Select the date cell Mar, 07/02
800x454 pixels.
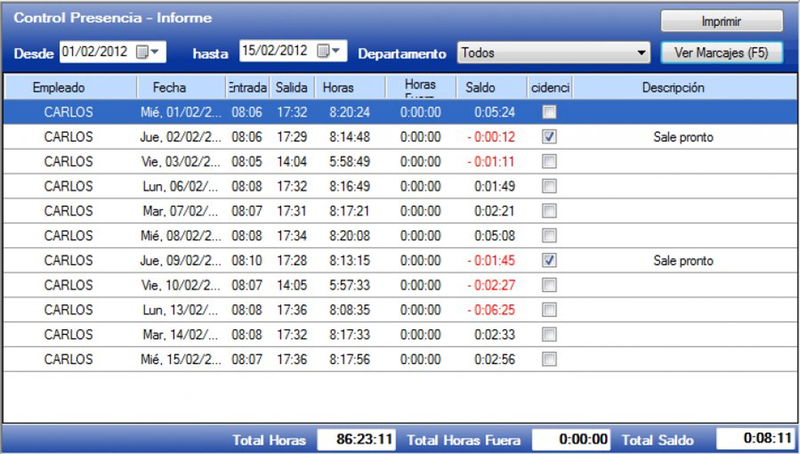click(181, 211)
